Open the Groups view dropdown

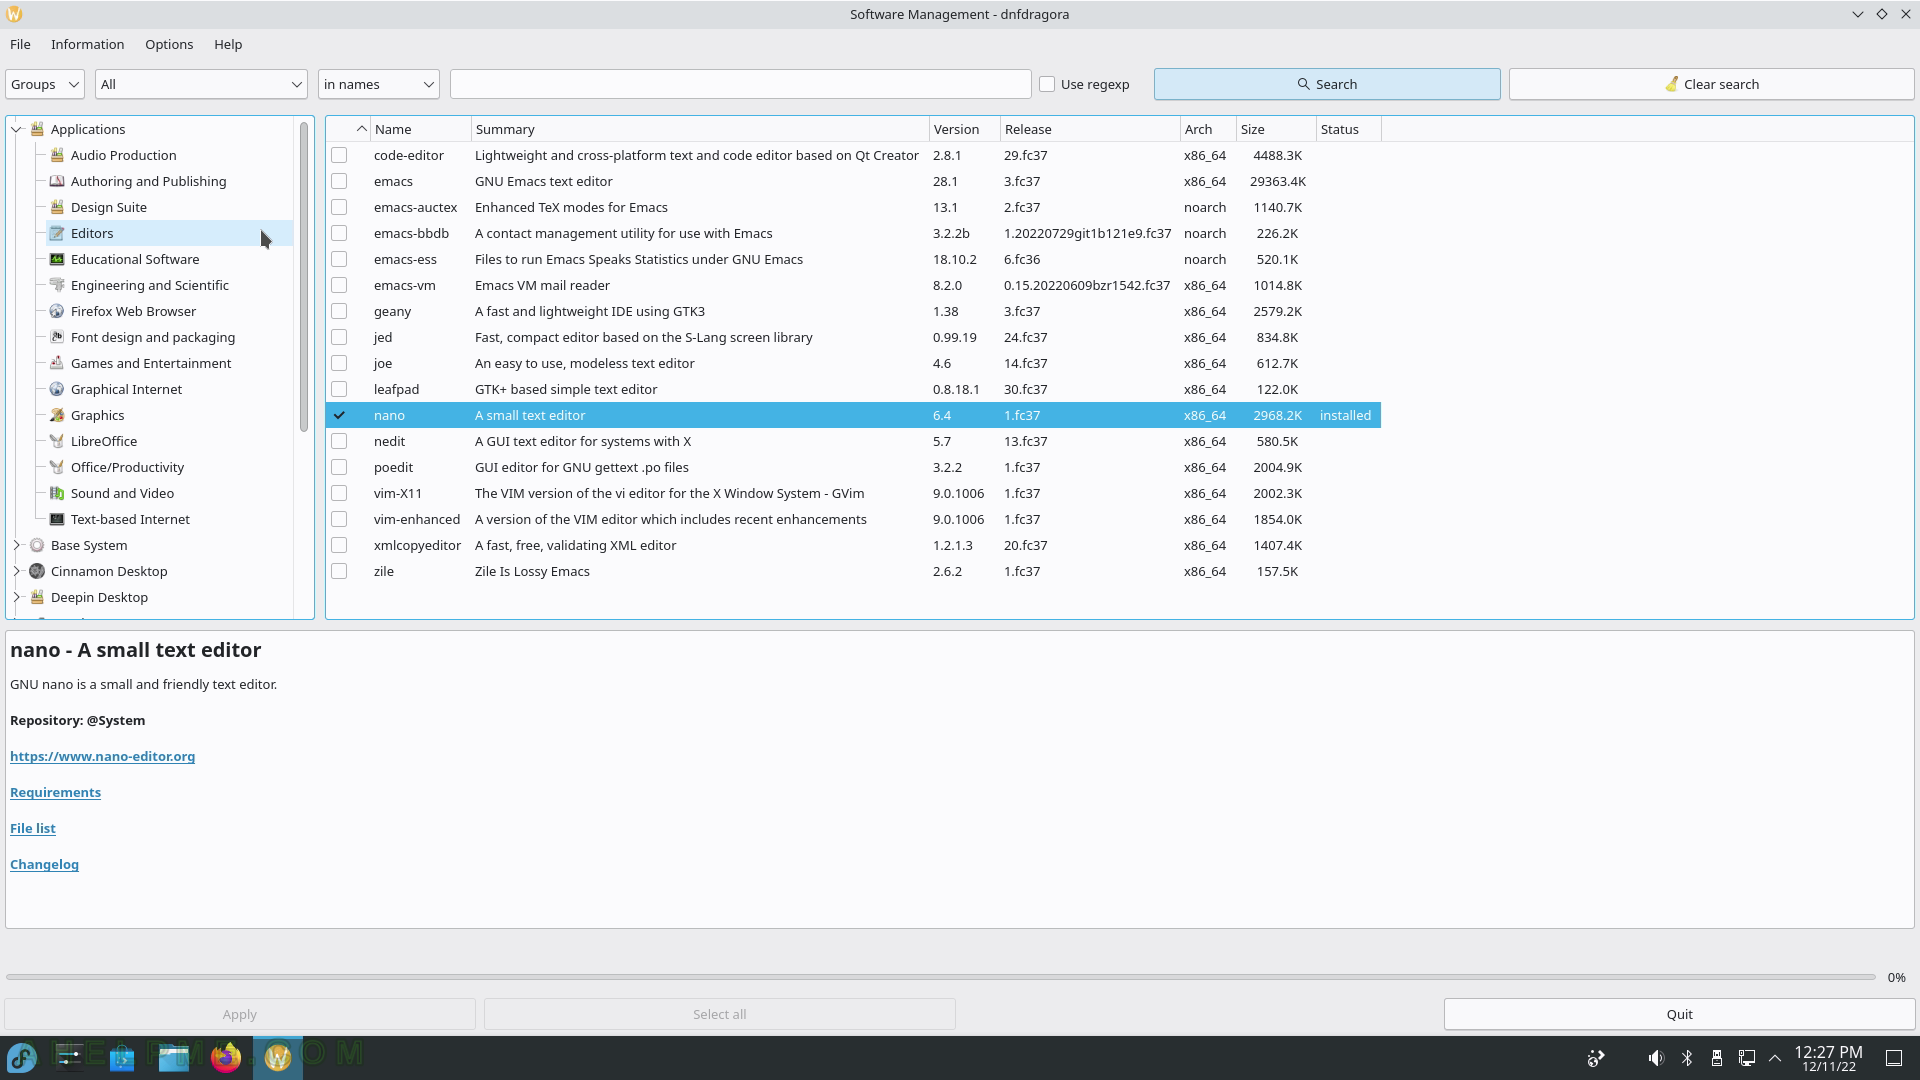(x=45, y=84)
